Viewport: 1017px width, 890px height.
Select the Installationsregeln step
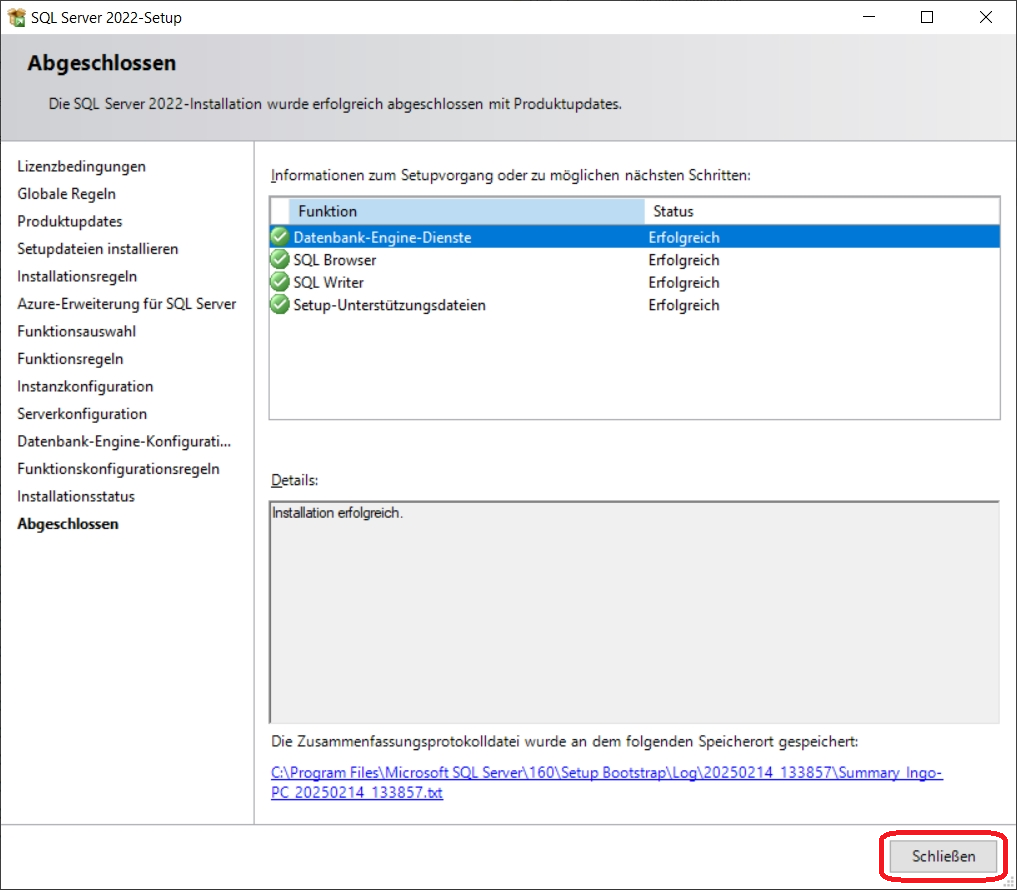[x=77, y=276]
